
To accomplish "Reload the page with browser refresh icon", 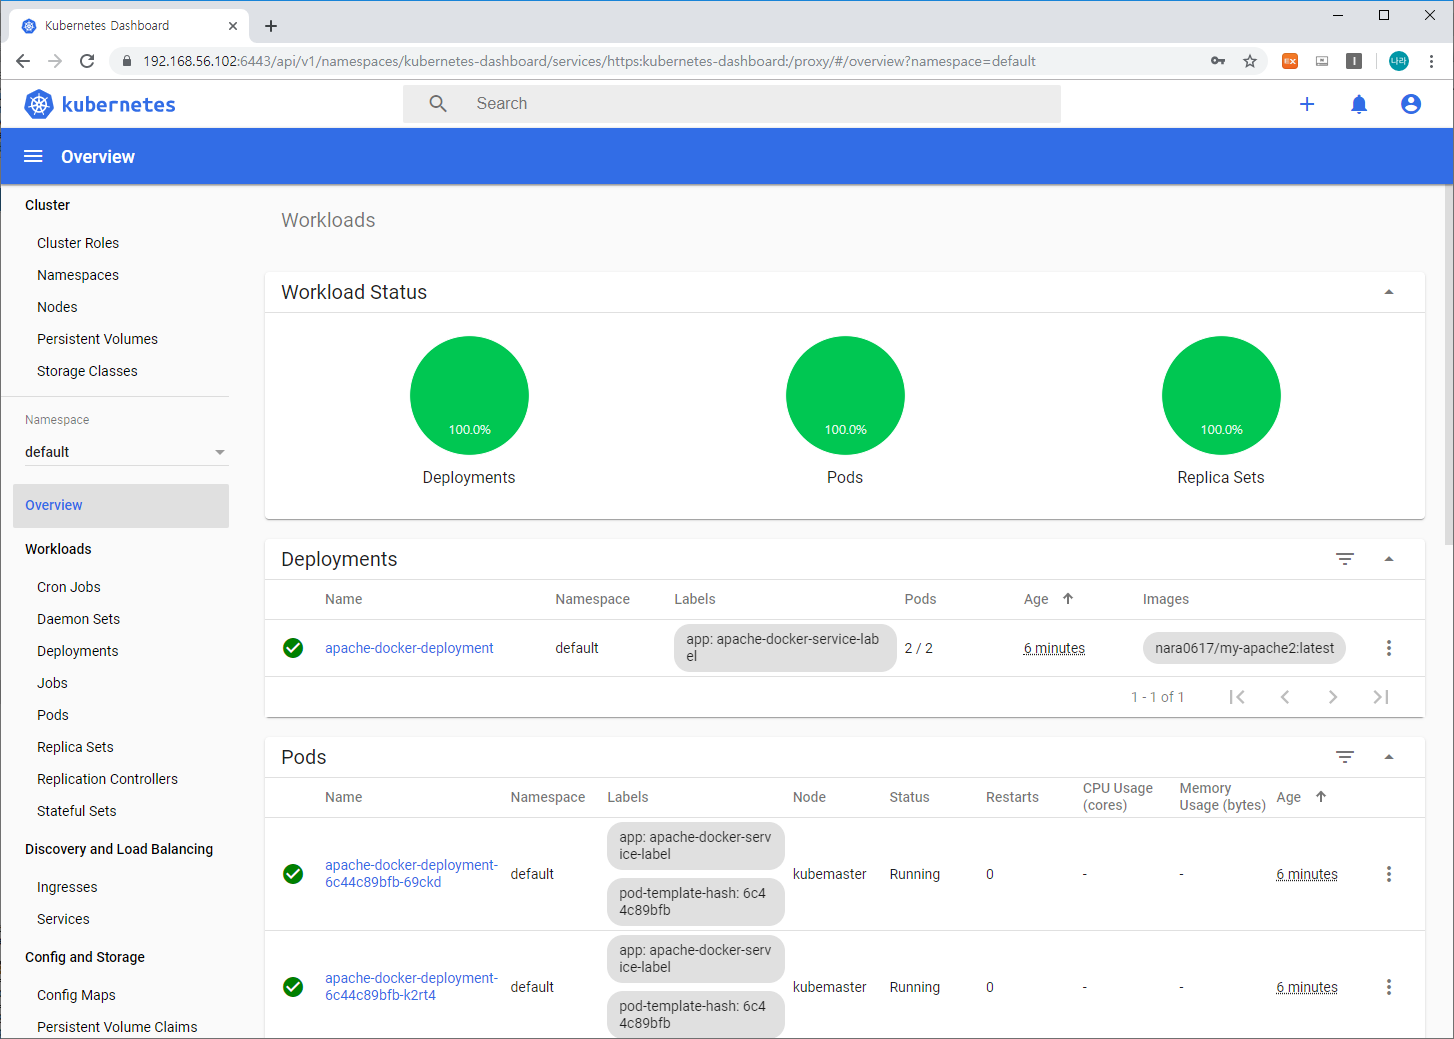I will tap(87, 61).
